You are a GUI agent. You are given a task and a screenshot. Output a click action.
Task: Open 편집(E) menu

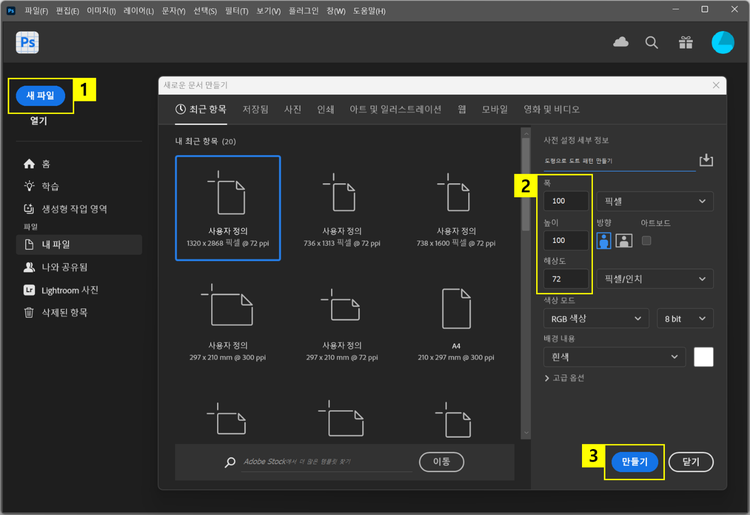67,11
